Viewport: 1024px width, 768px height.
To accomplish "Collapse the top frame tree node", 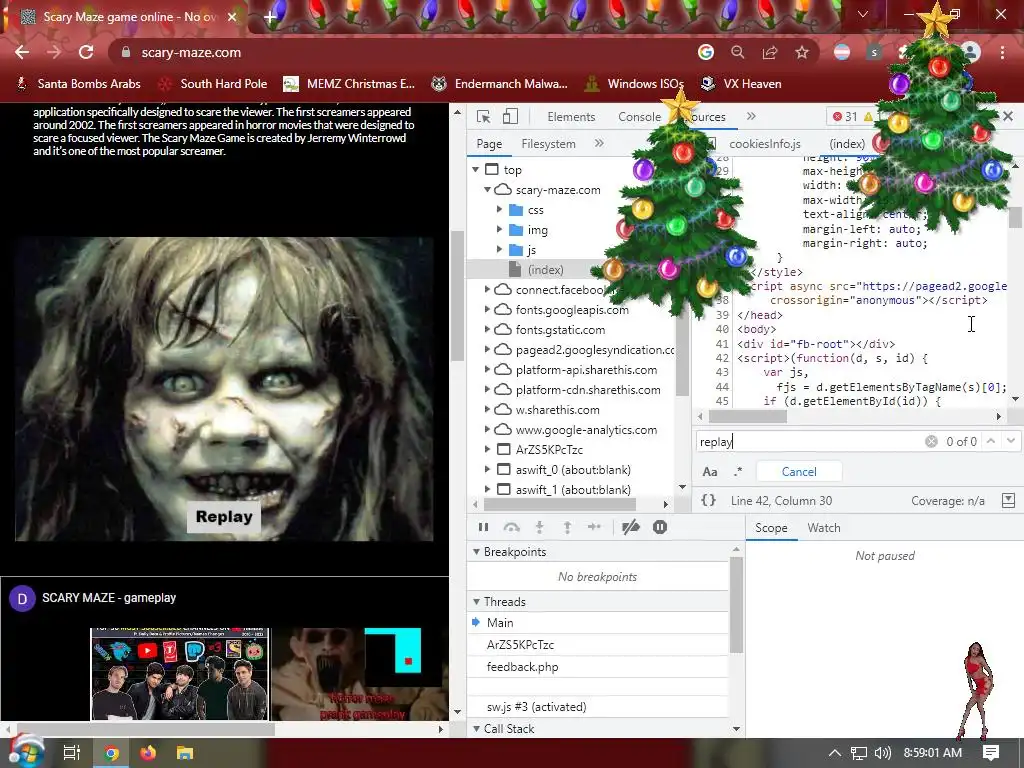I will point(475,169).
